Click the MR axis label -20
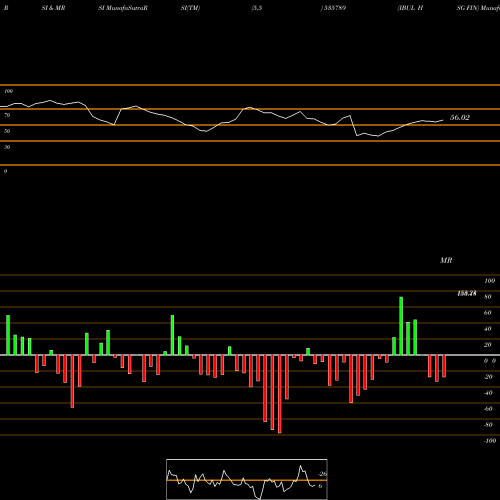This screenshot has width=500, height=500. (488, 377)
